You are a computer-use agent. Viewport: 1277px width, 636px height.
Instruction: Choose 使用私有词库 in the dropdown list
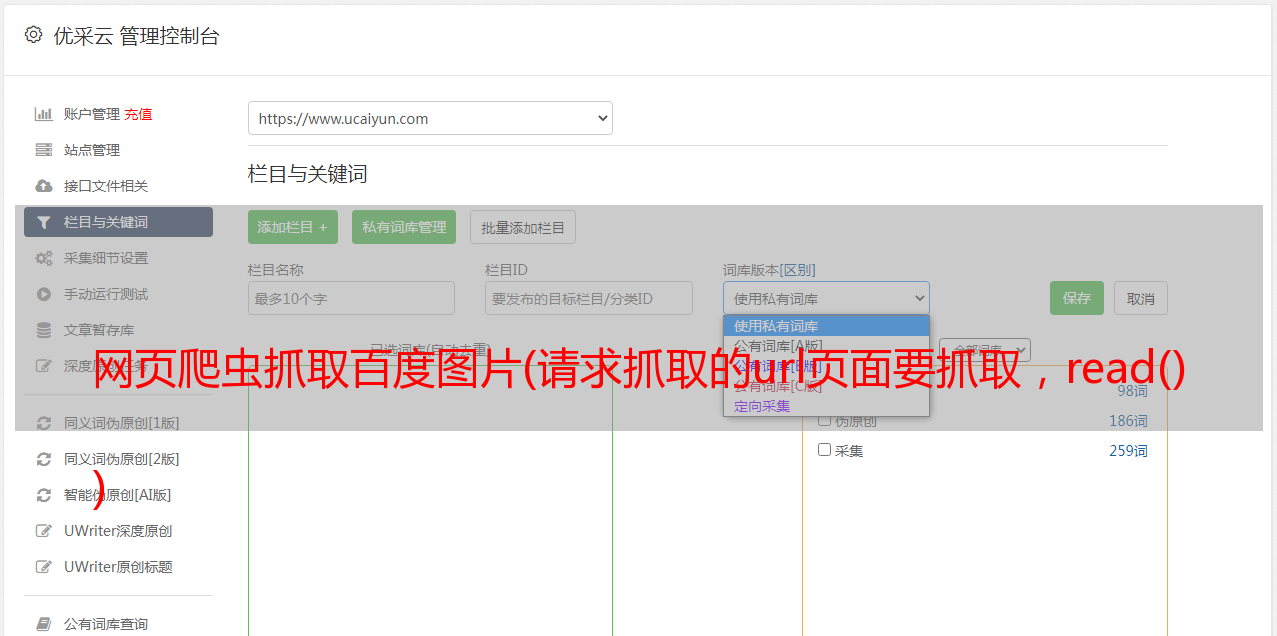pos(826,326)
